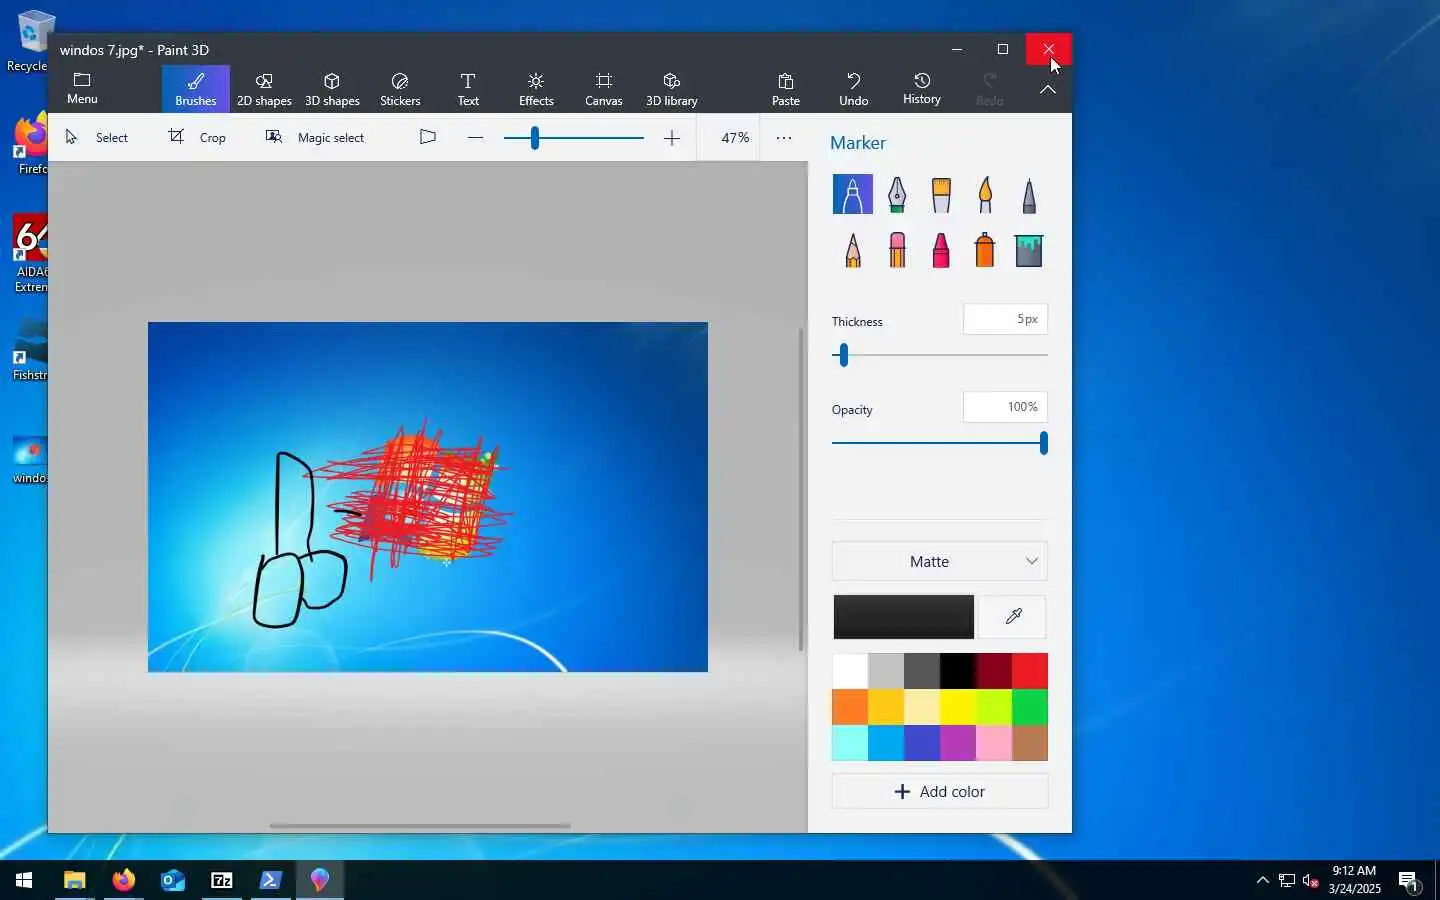Pick the white color swatch
This screenshot has height=900, width=1440.
(x=850, y=671)
